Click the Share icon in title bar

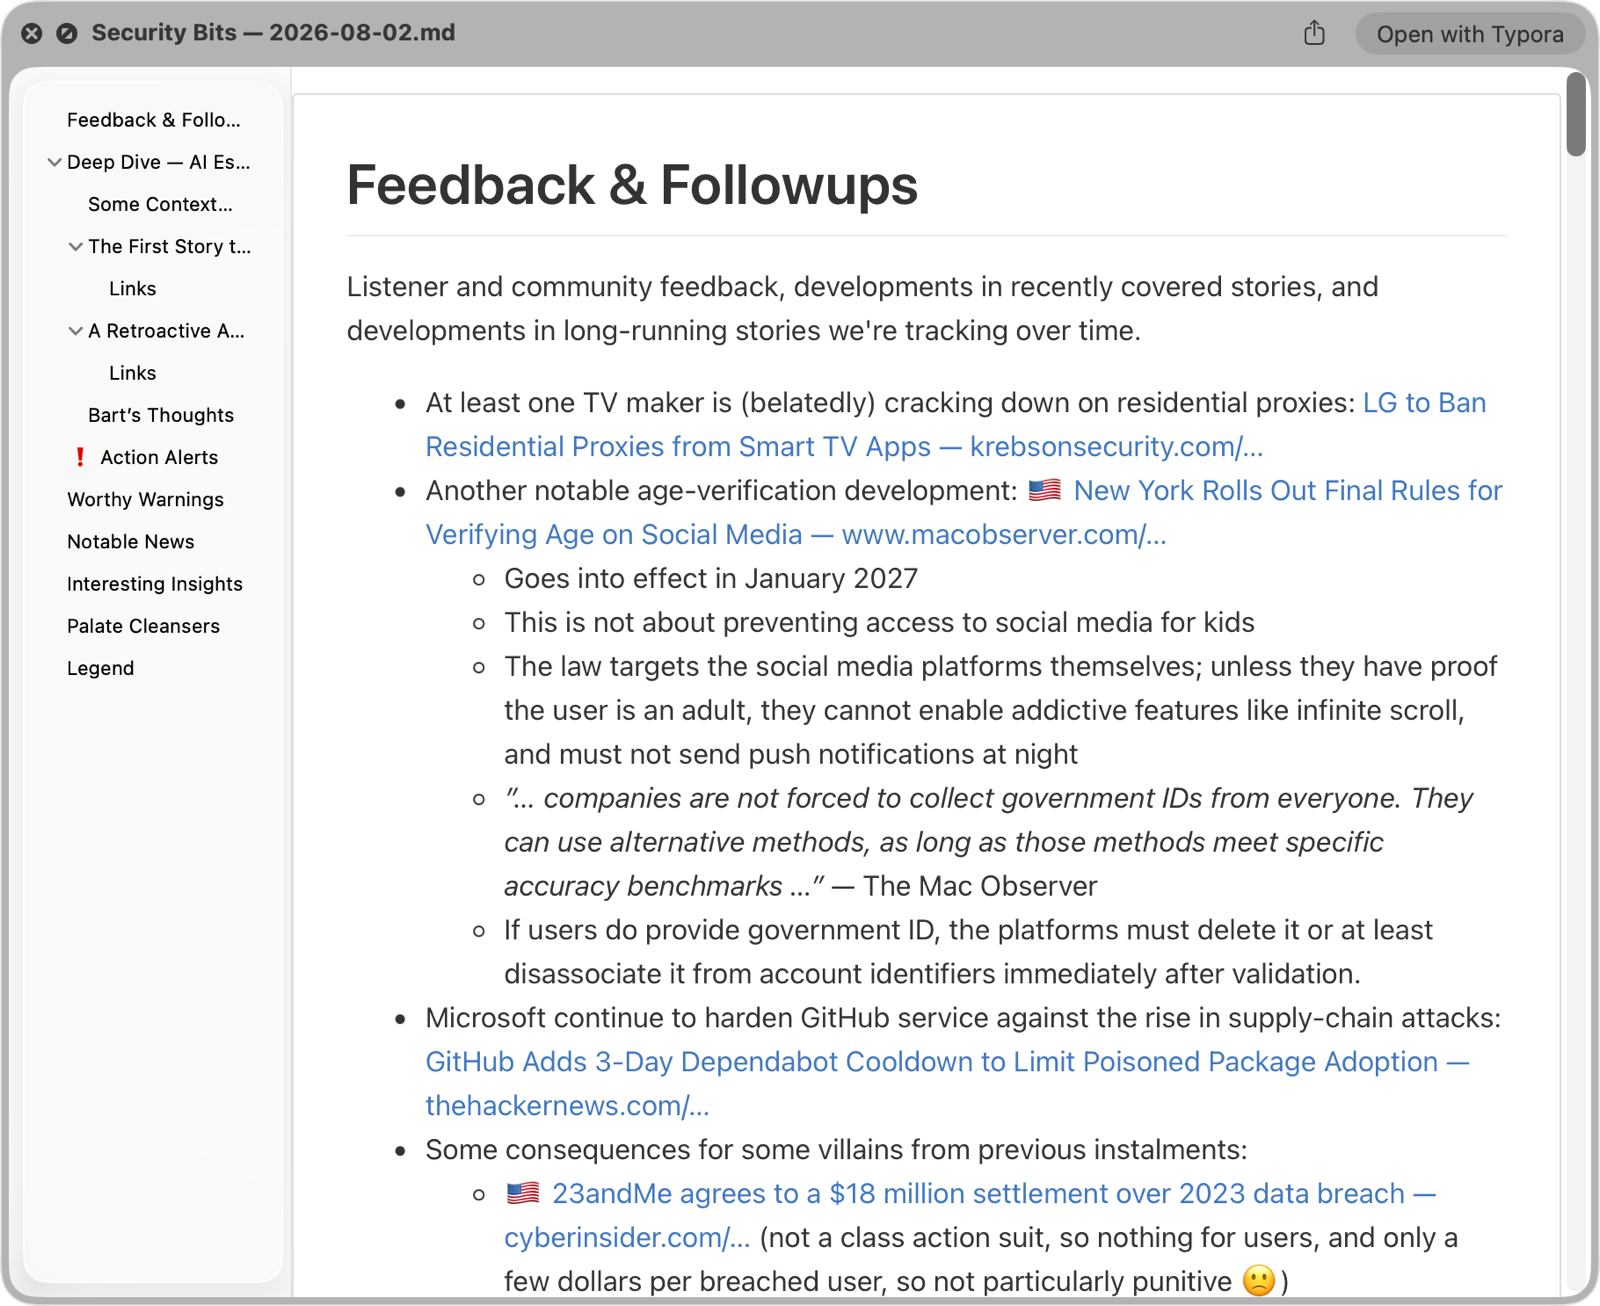coord(1314,33)
